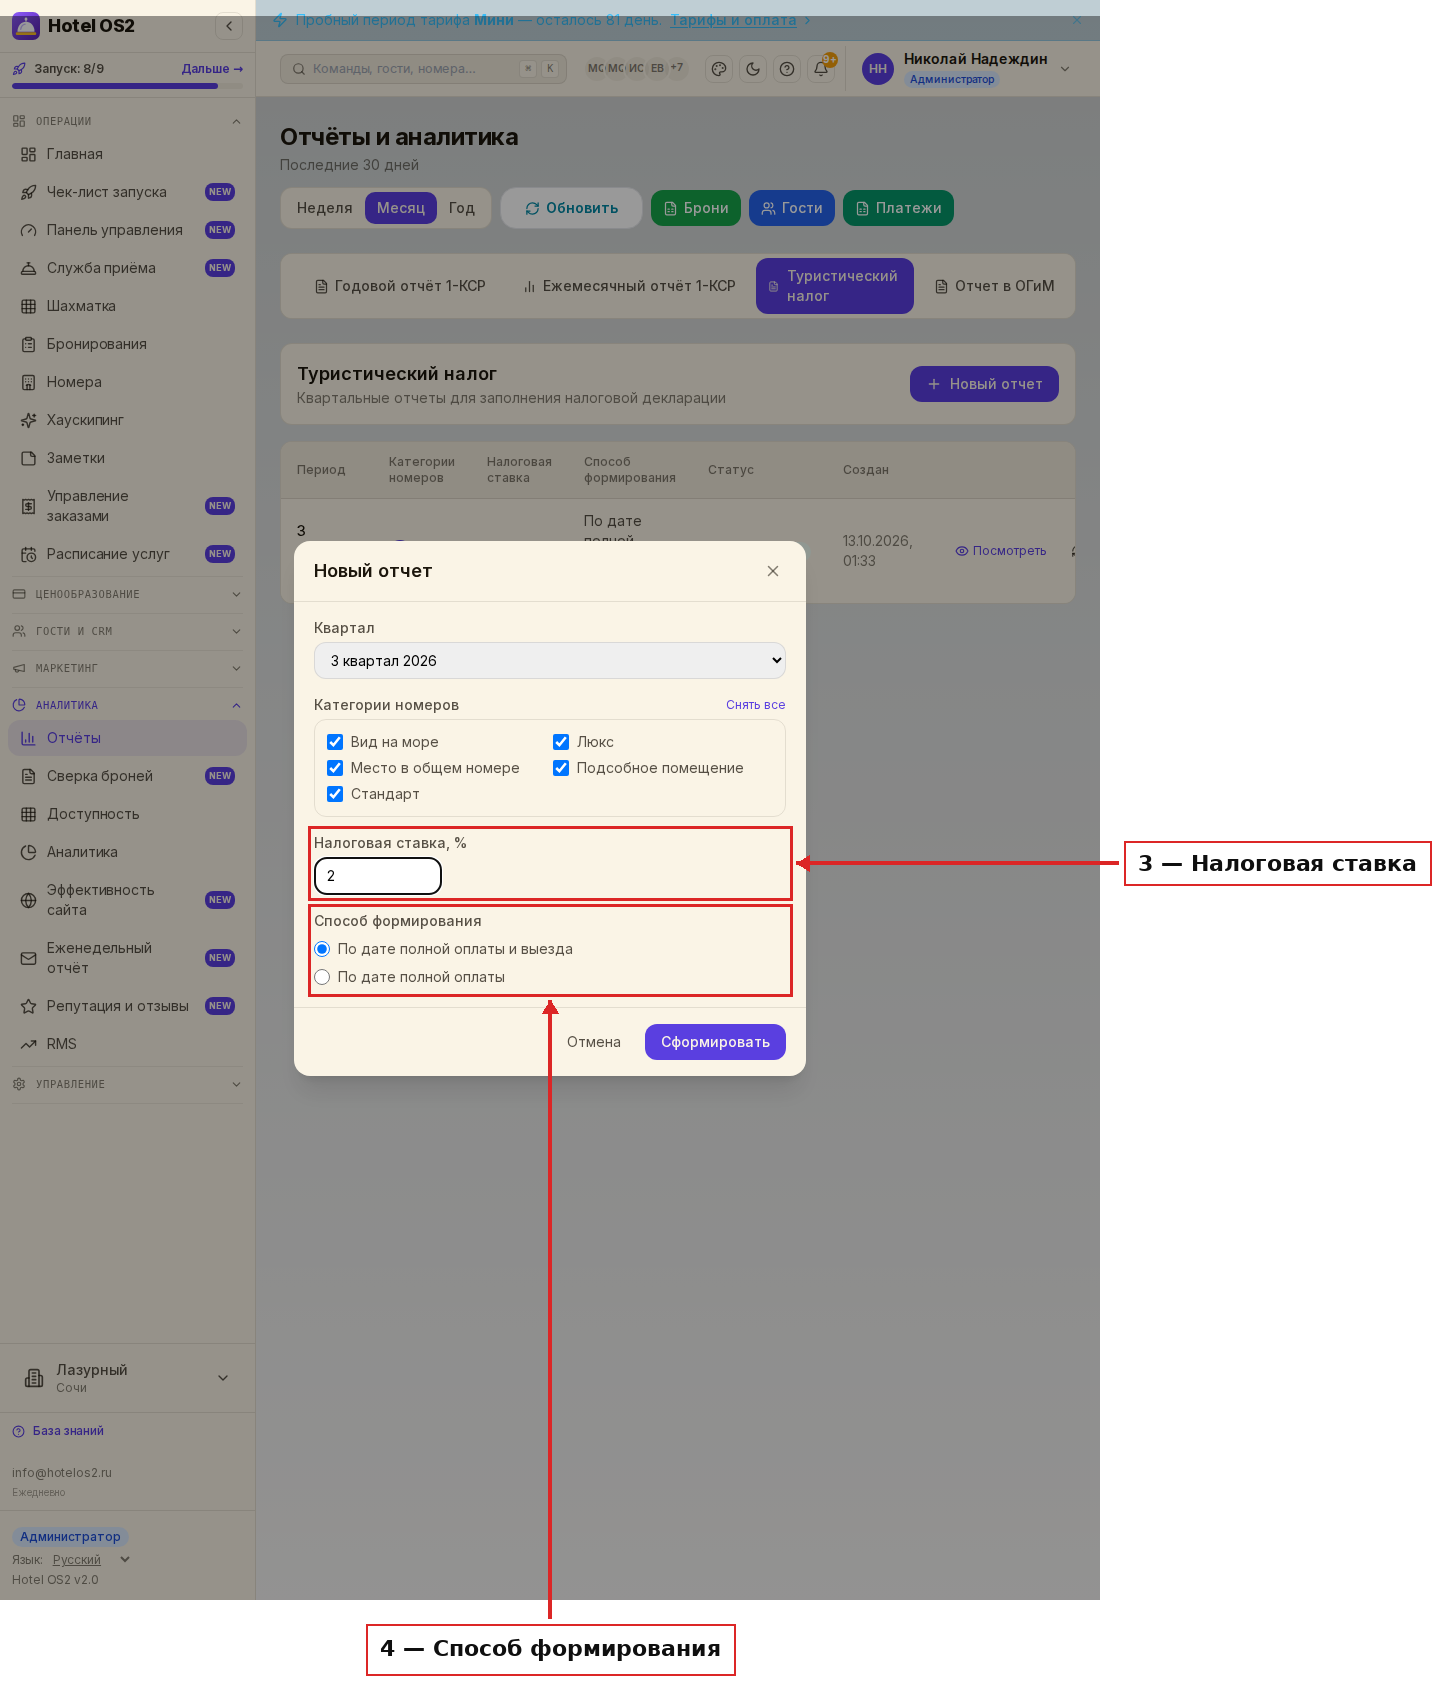Open the Годовой отчёт 1-КСР tab
This screenshot has height=1699, width=1455.
[x=400, y=286]
